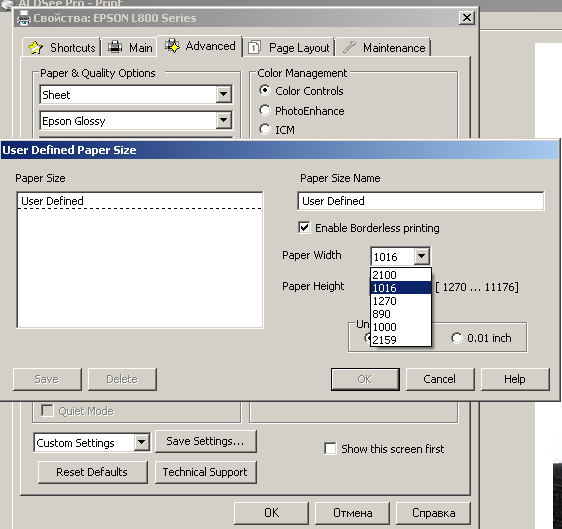Check Show this screen first
Image resolution: width=562 pixels, height=529 pixels.
[x=330, y=448]
